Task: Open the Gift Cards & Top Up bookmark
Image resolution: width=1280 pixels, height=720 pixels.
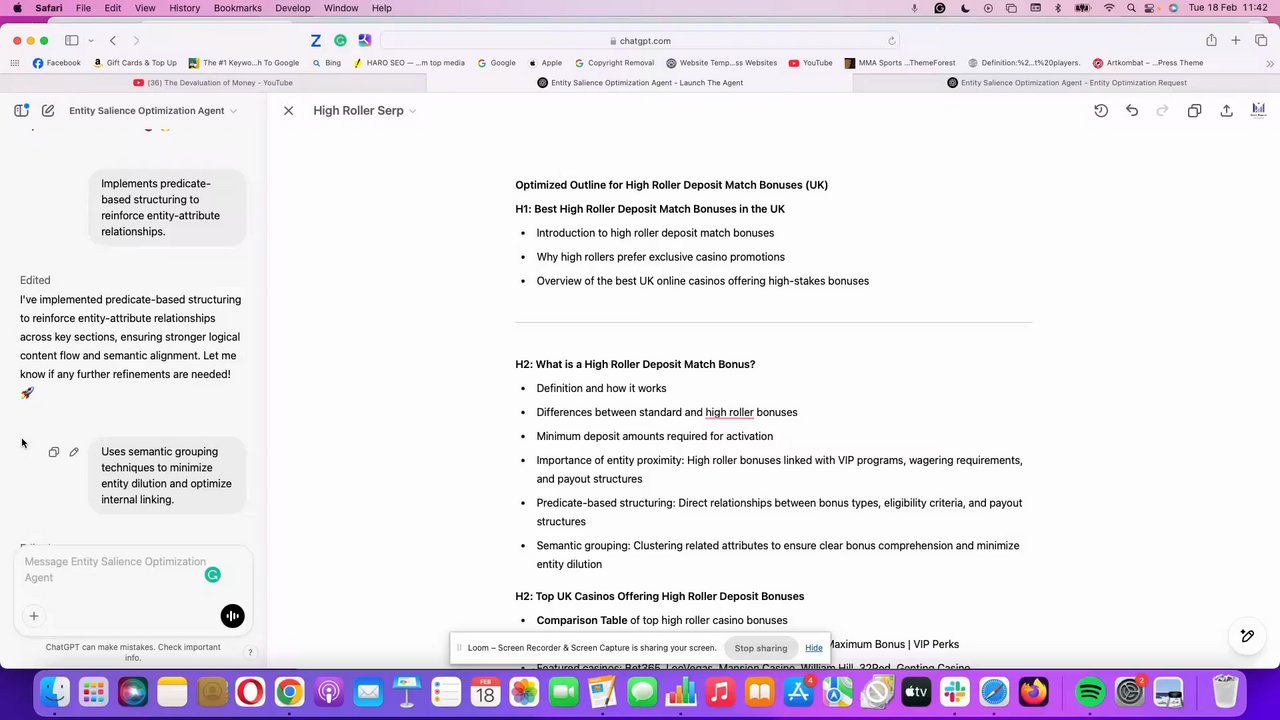Action: coord(134,63)
